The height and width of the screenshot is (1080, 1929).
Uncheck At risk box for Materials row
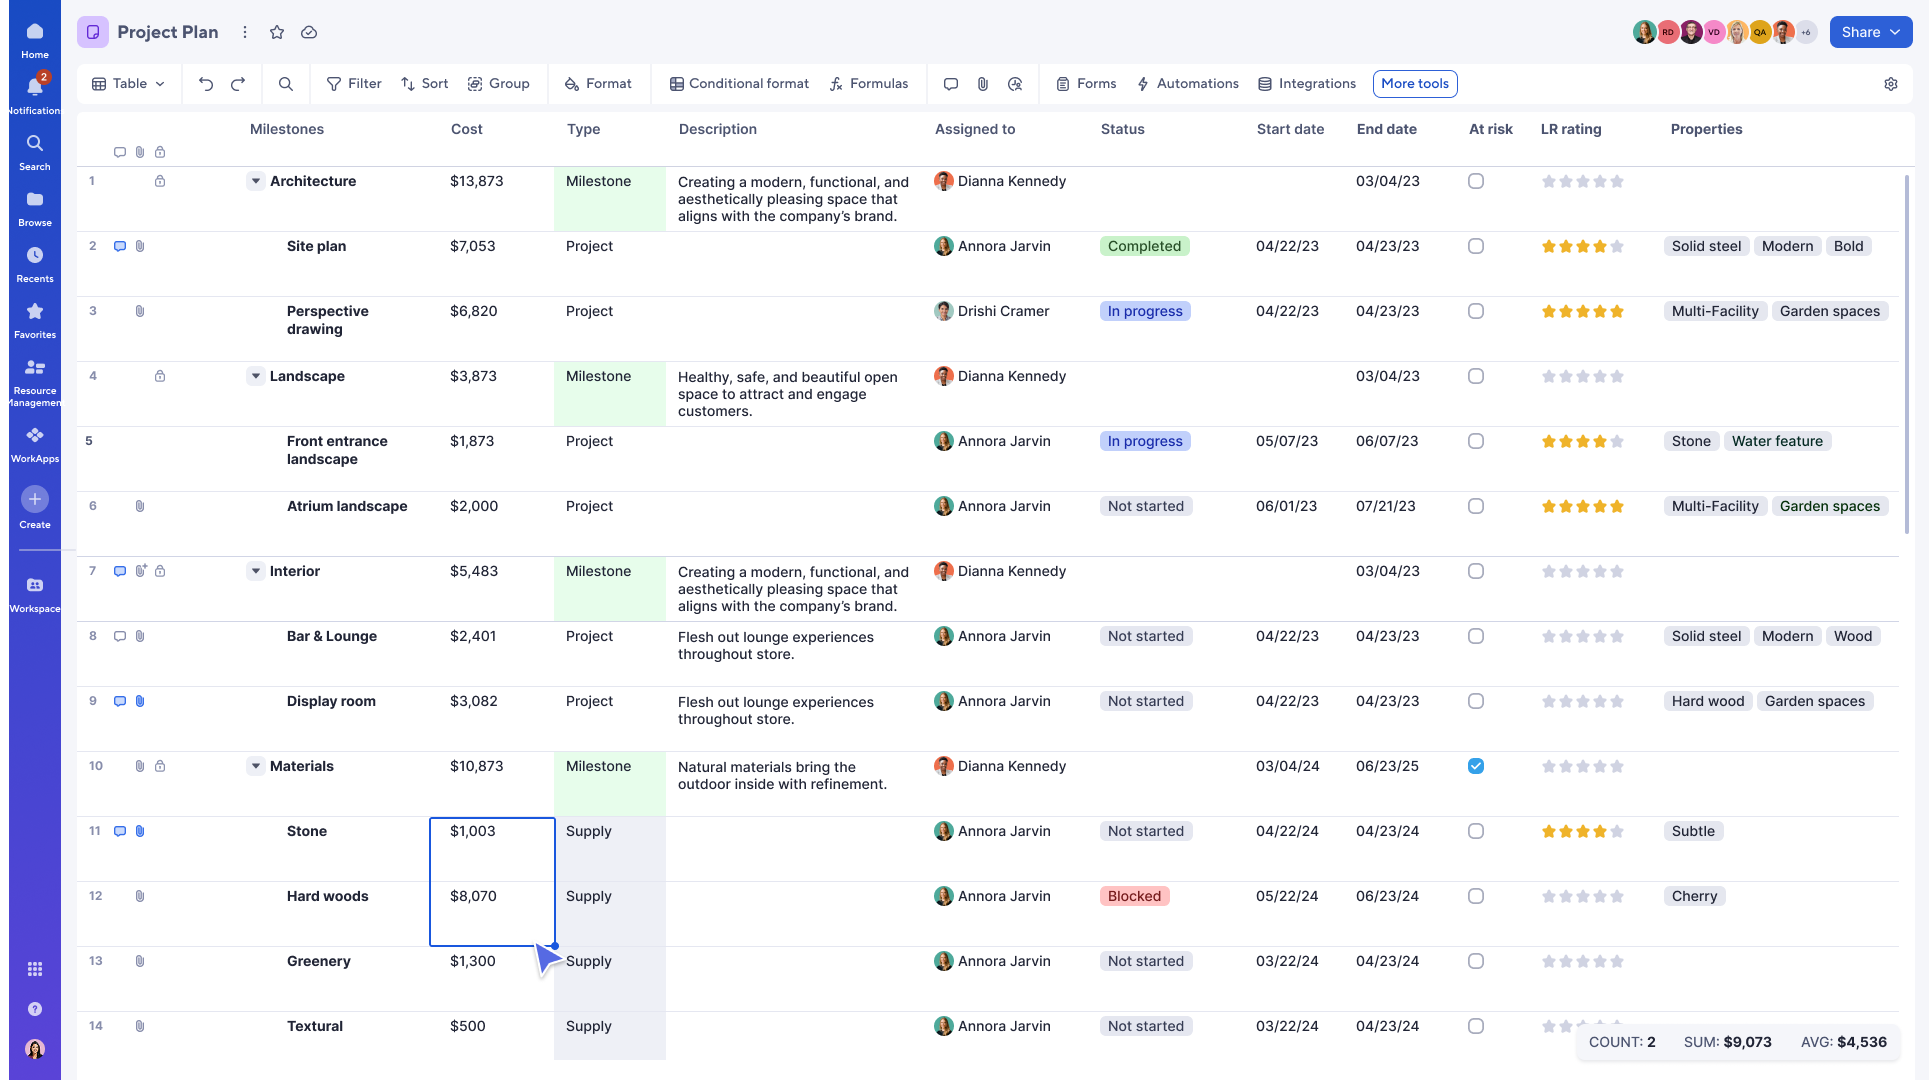[x=1476, y=766]
